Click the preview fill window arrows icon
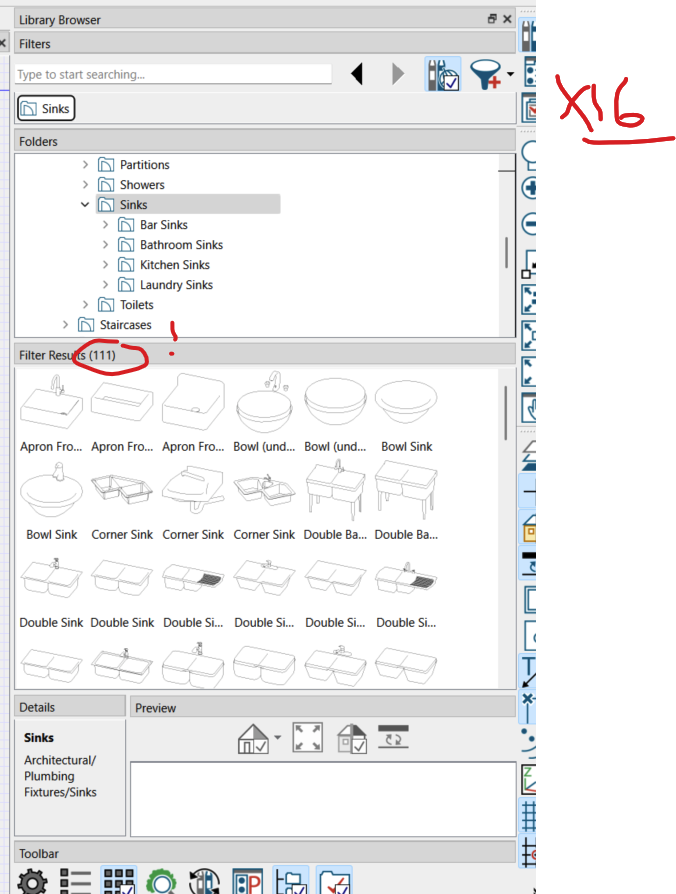676x894 pixels. (x=307, y=738)
